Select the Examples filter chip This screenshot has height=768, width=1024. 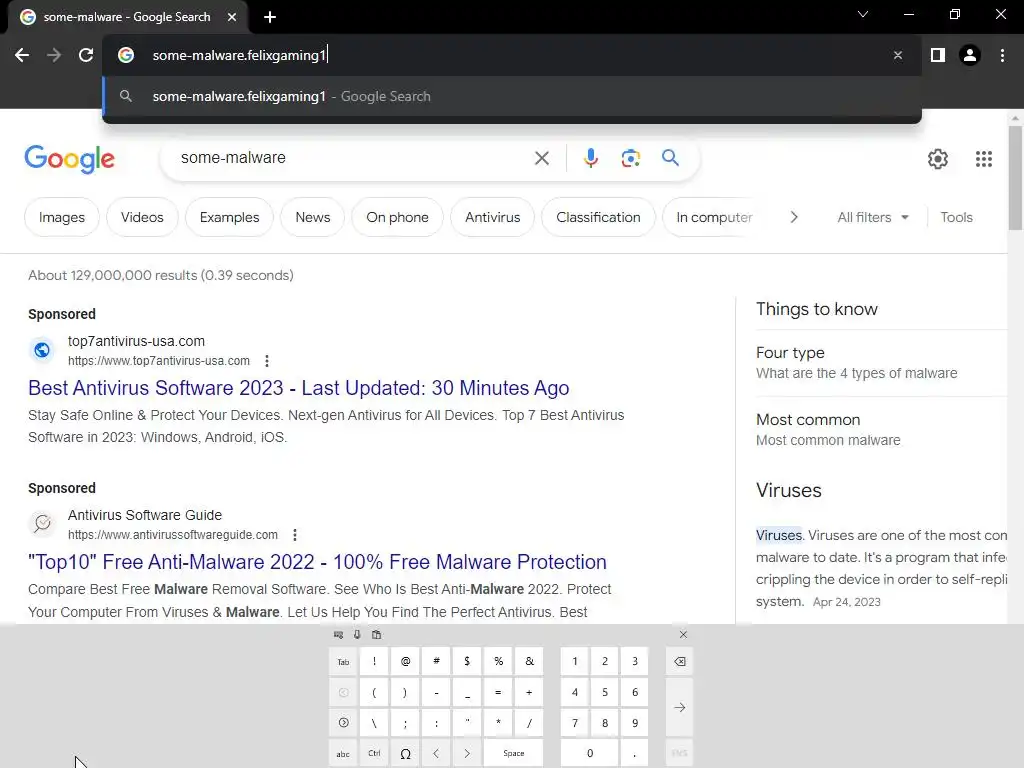[x=229, y=217]
